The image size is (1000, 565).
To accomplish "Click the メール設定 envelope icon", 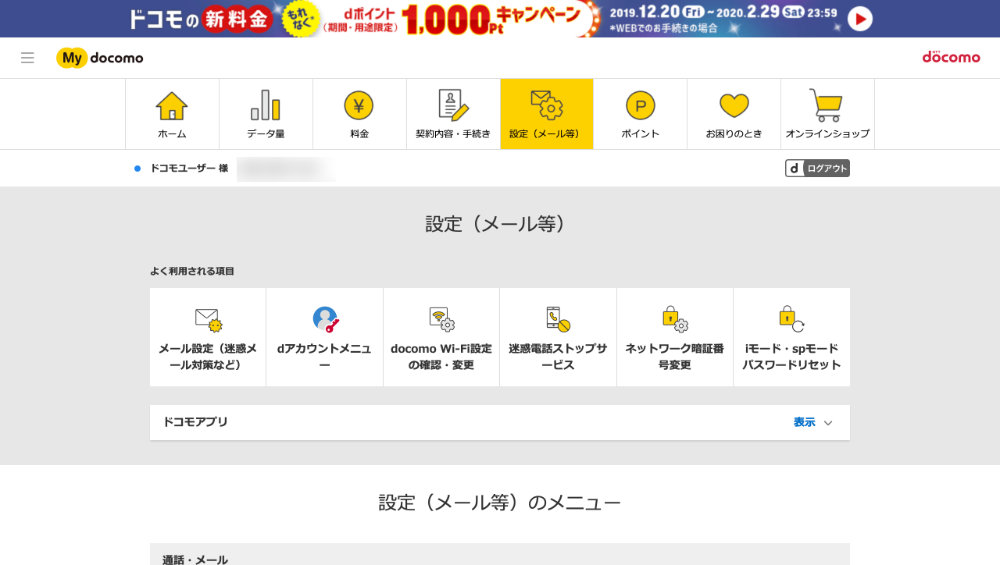I will 209,319.
